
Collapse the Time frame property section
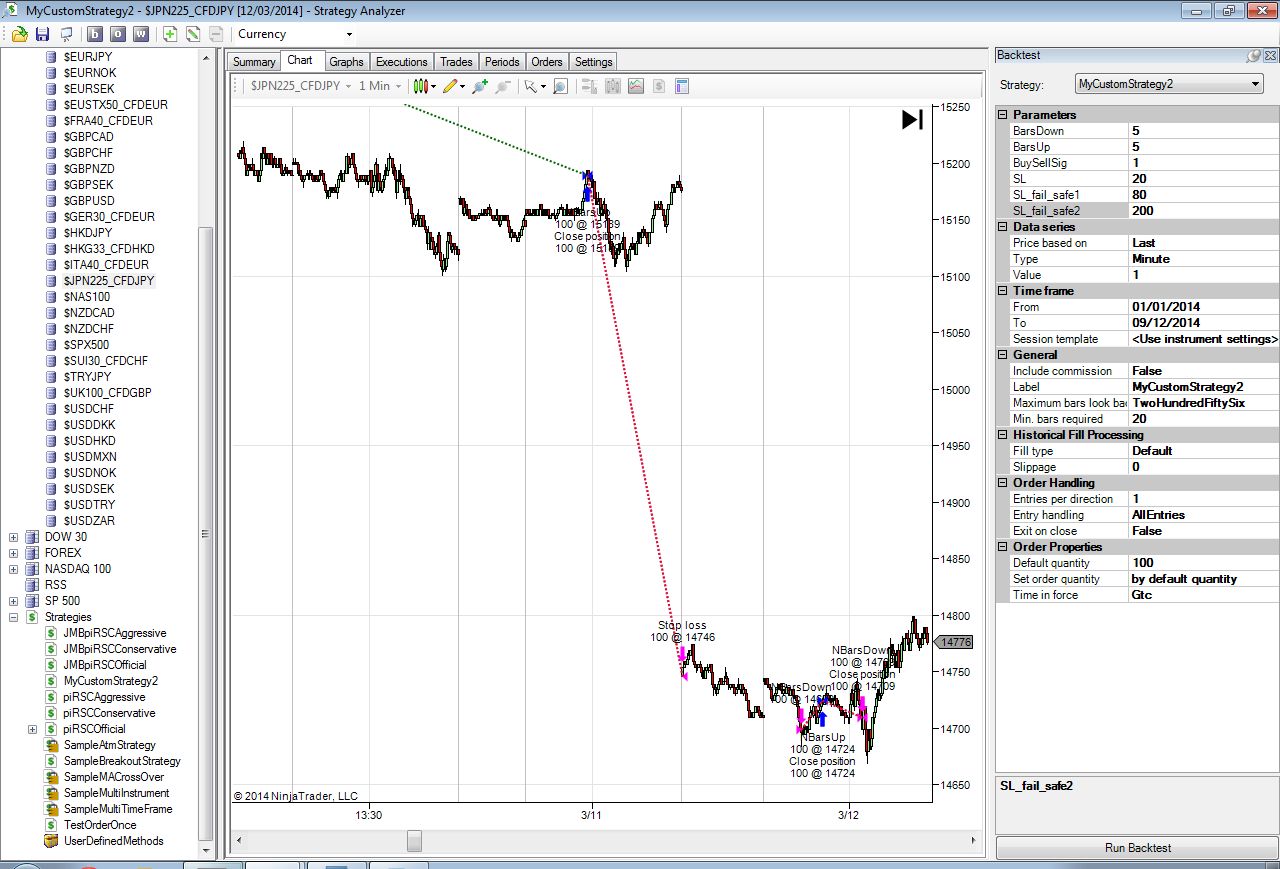click(1003, 291)
